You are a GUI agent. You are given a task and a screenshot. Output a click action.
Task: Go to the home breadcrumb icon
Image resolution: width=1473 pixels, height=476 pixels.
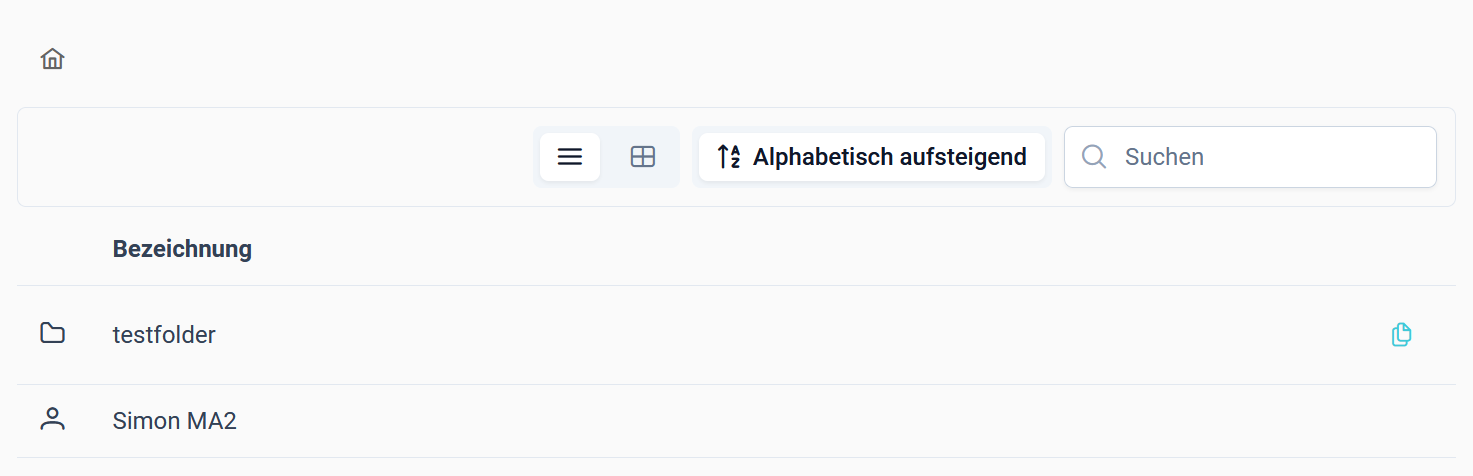[52, 59]
